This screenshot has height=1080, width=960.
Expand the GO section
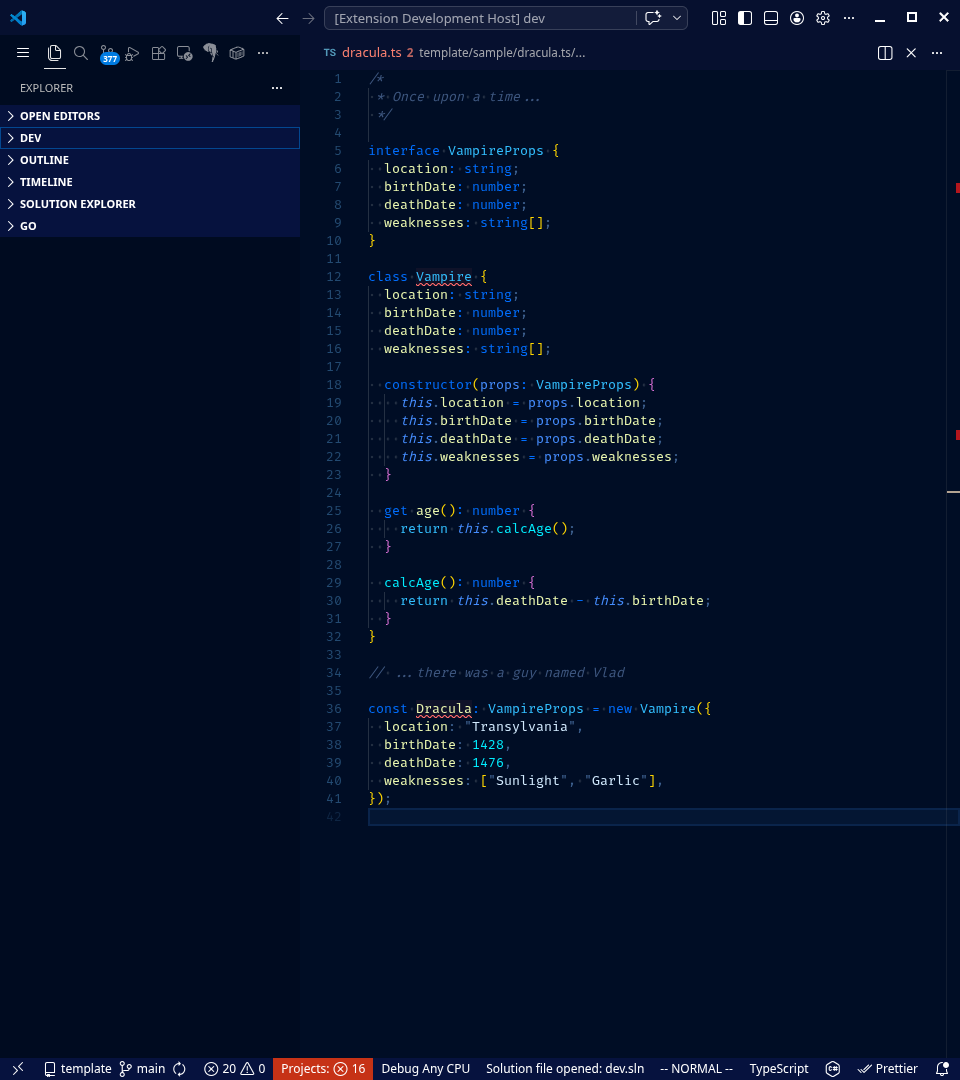tap(150, 226)
